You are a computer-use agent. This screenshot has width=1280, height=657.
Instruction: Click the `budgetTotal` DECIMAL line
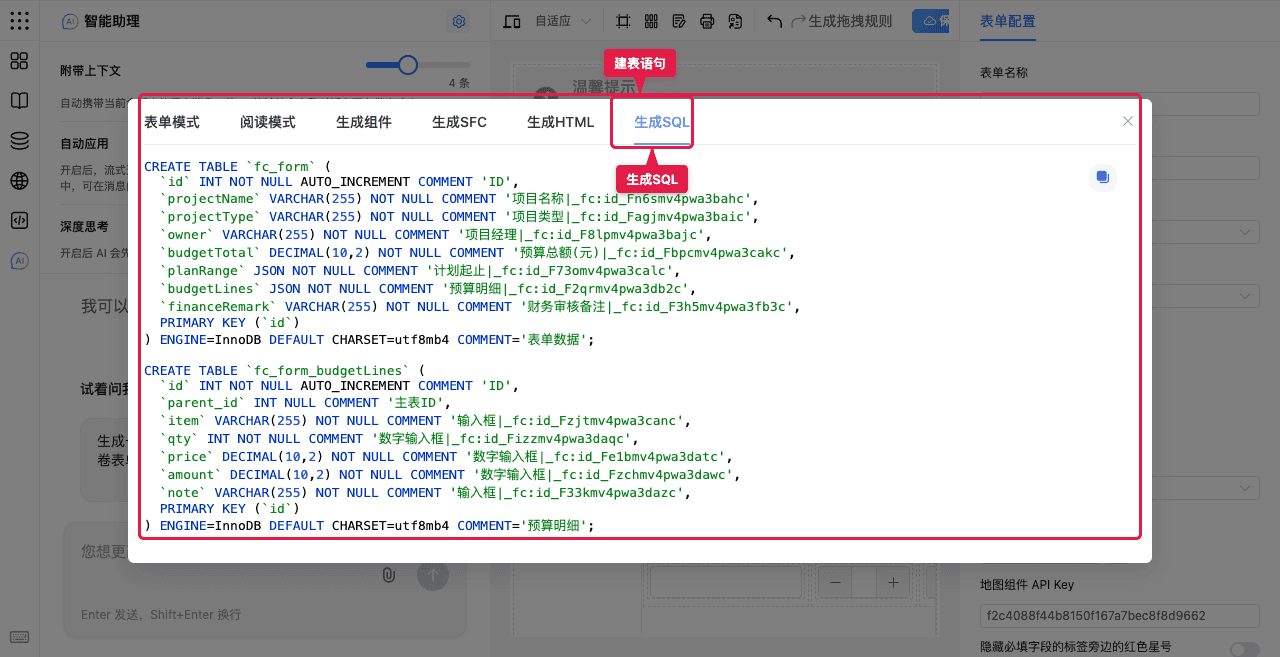[478, 253]
